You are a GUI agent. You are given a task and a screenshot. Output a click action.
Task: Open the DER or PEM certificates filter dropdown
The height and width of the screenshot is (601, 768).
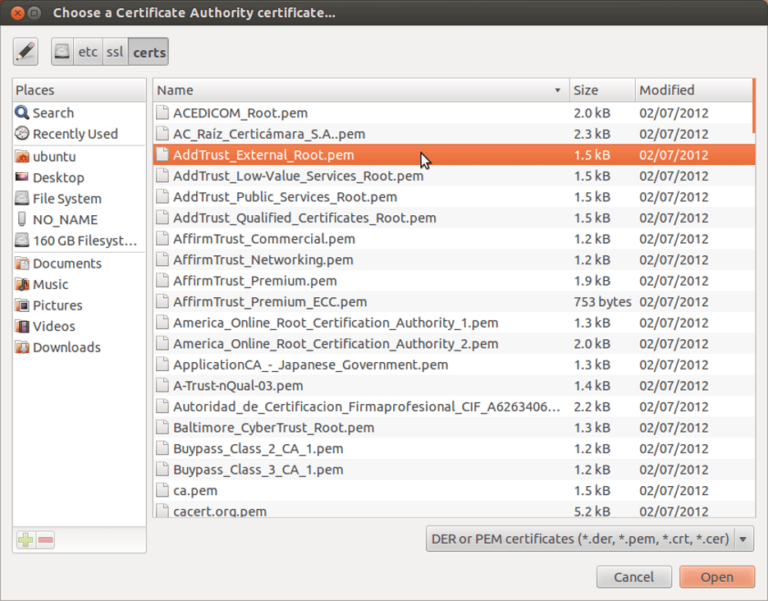589,539
